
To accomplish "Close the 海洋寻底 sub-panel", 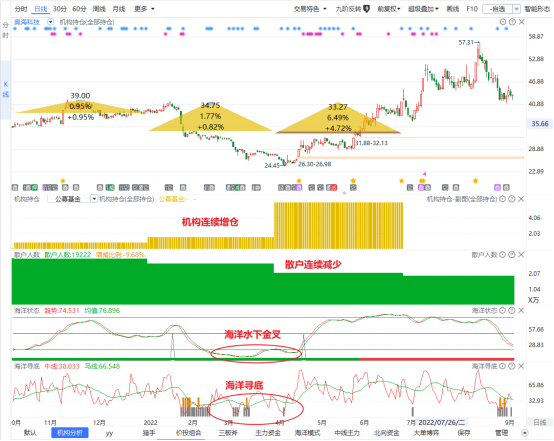I will (521, 366).
